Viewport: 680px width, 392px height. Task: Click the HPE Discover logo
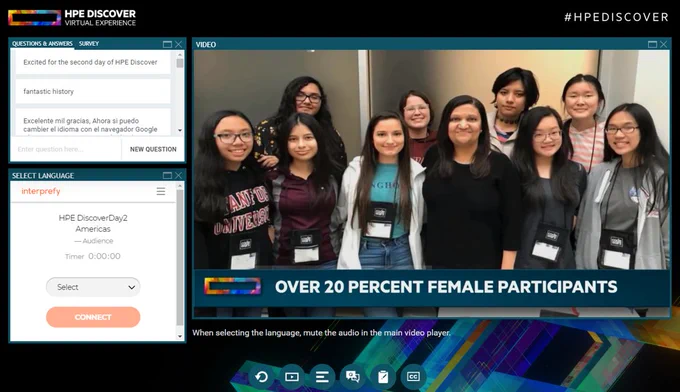tap(72, 18)
